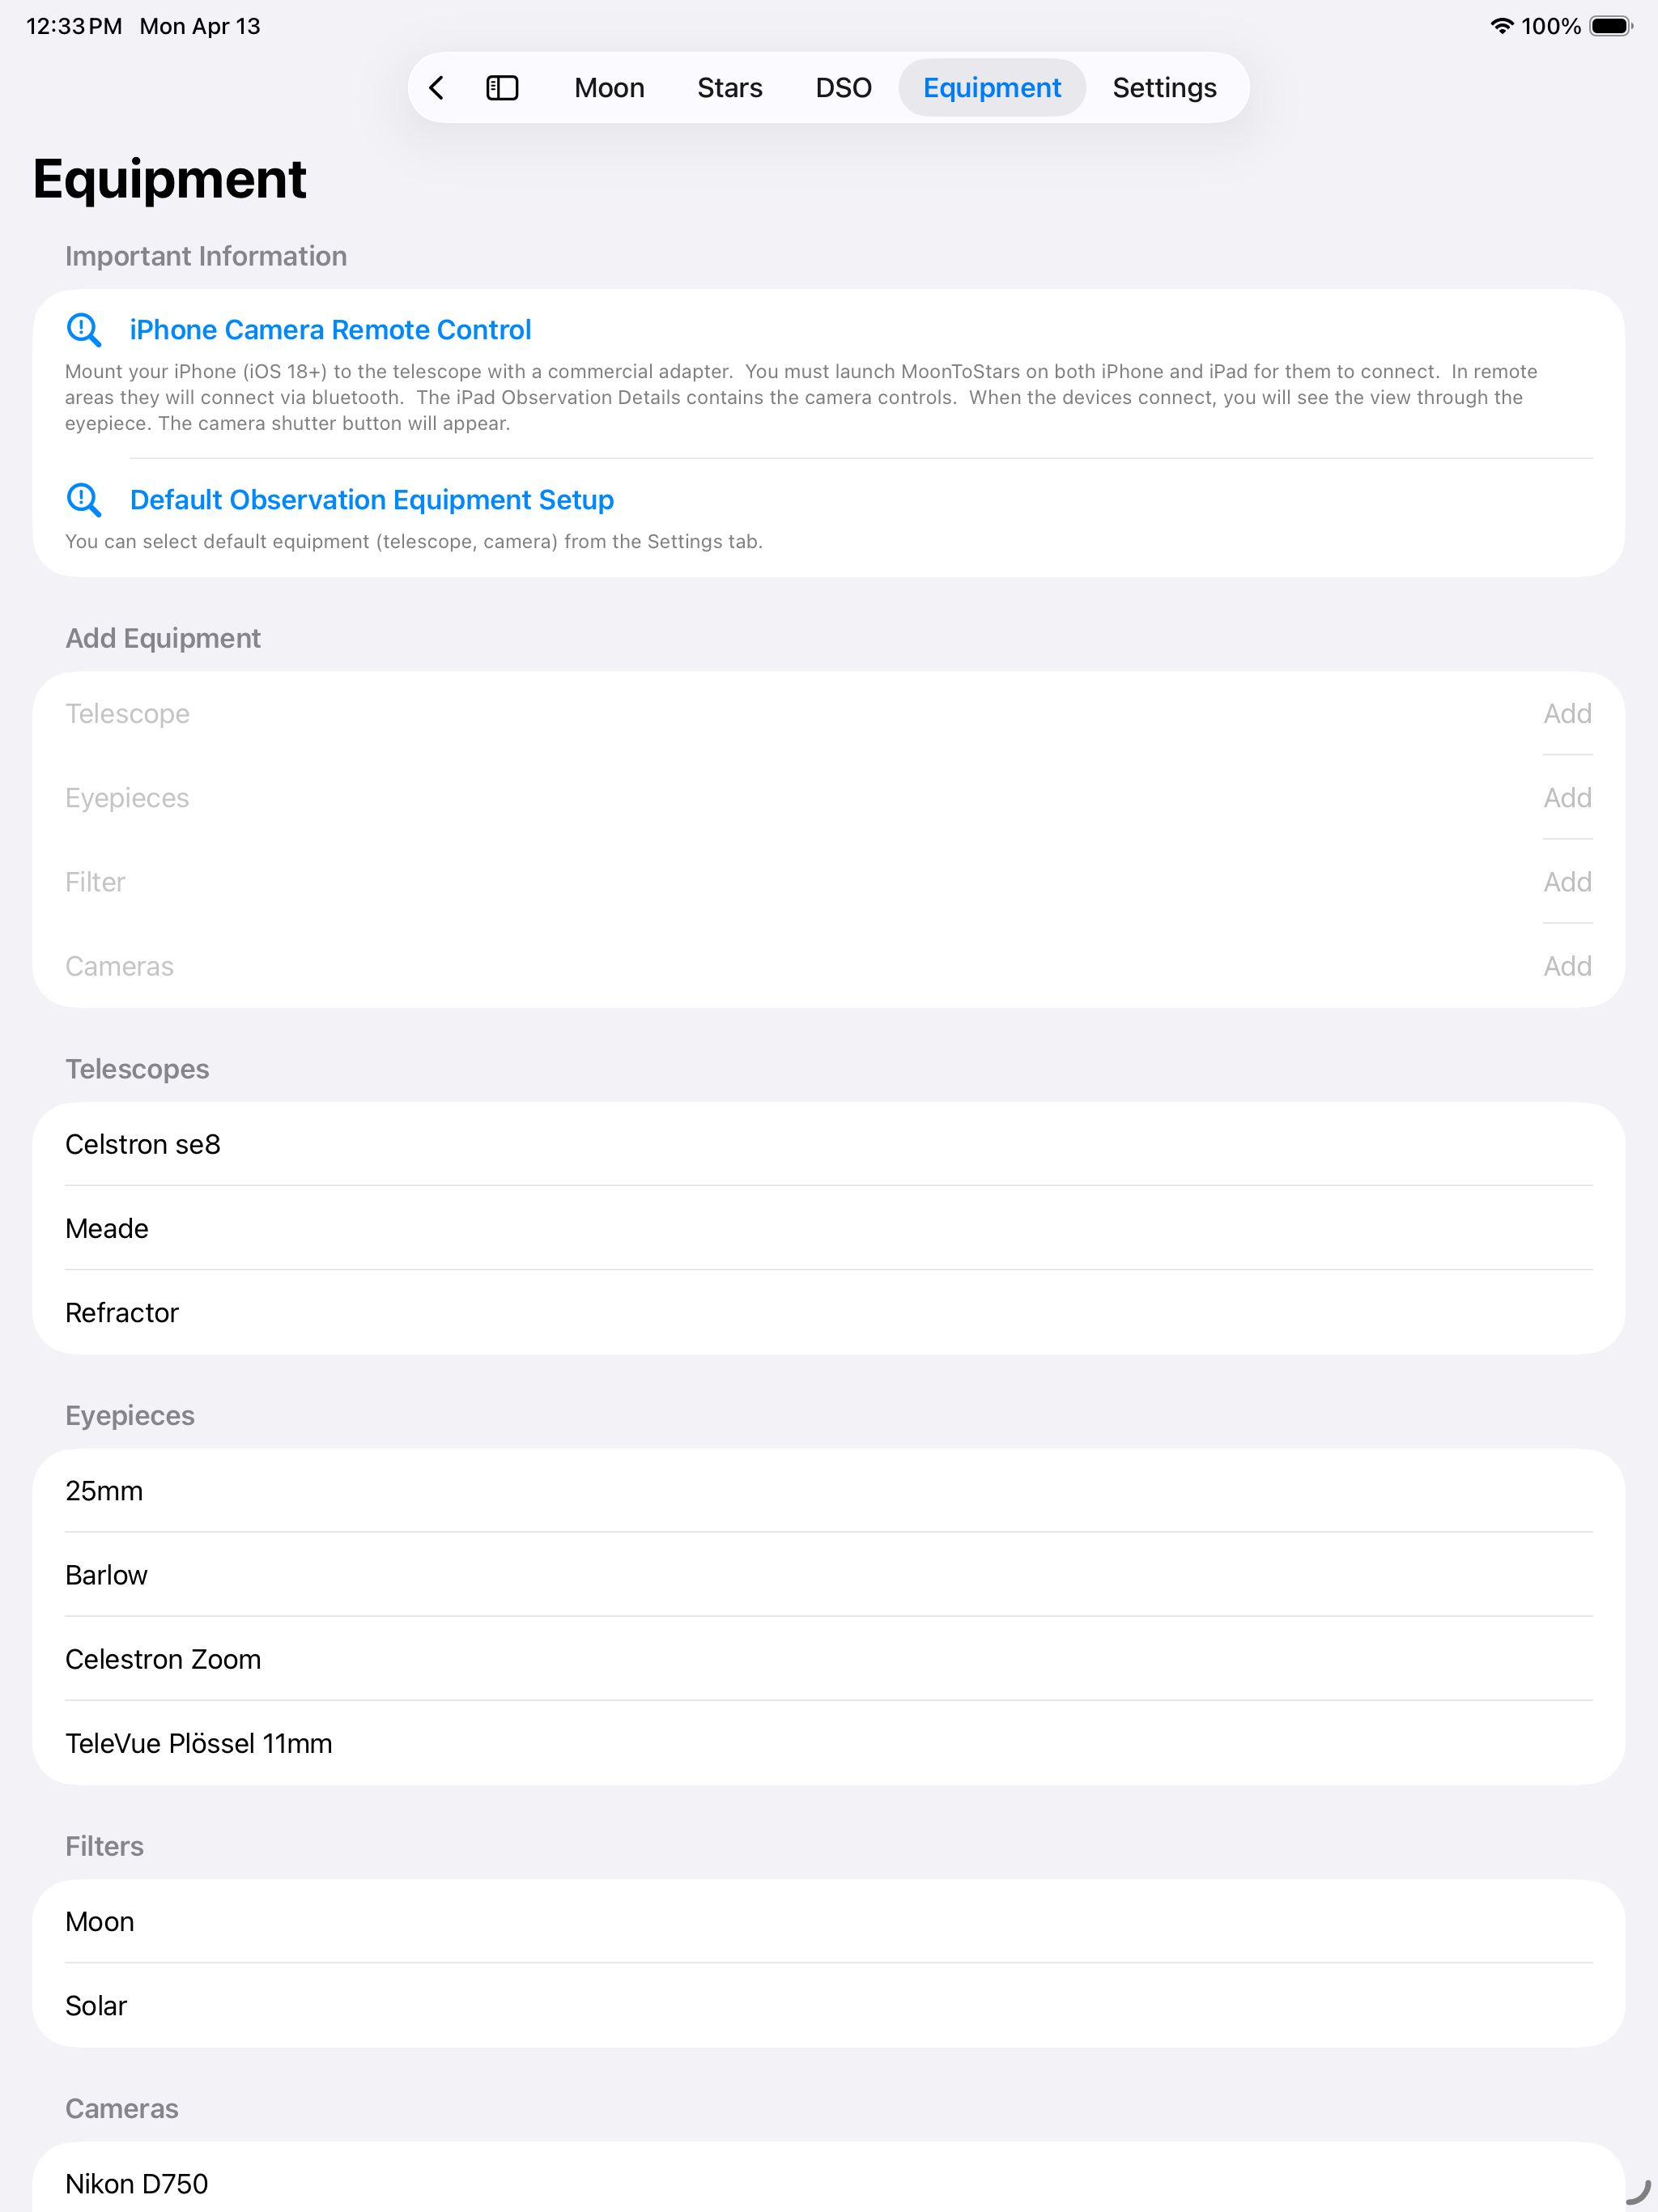
Task: Add a new Filter
Action: pos(1567,882)
